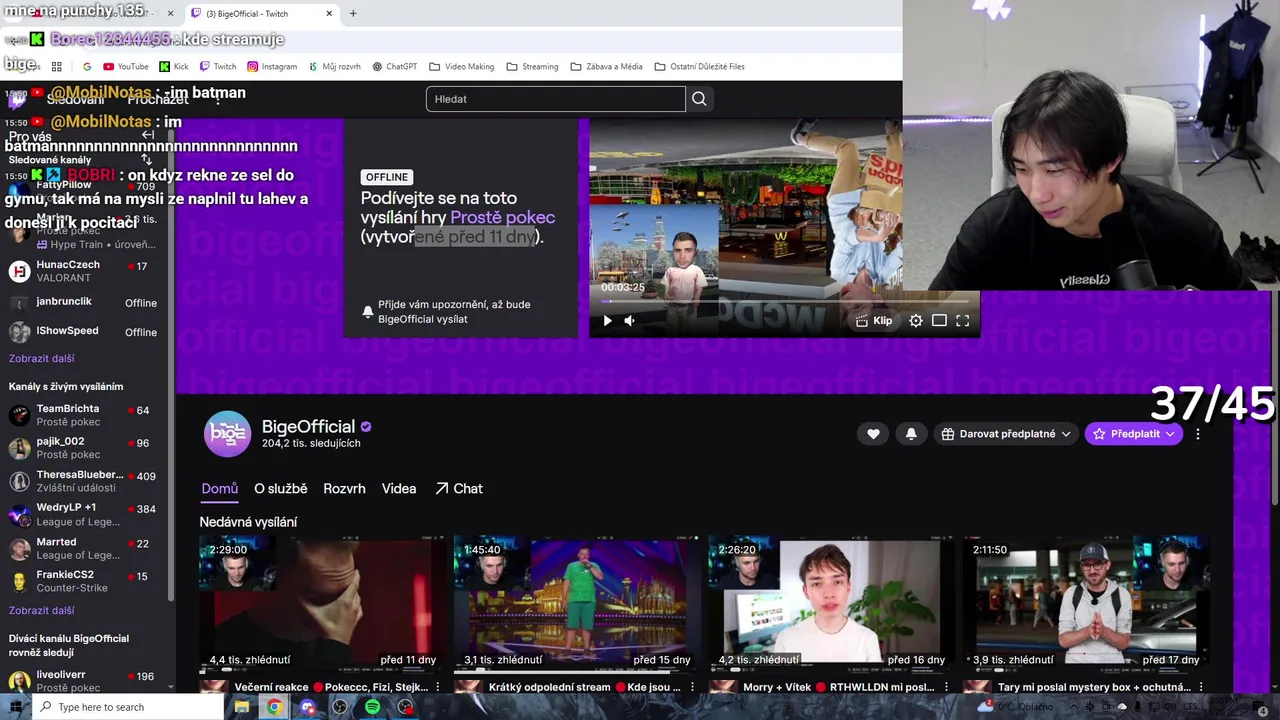Open options for Večerní reakce video
Image resolution: width=1280 pixels, height=720 pixels.
click(437, 687)
